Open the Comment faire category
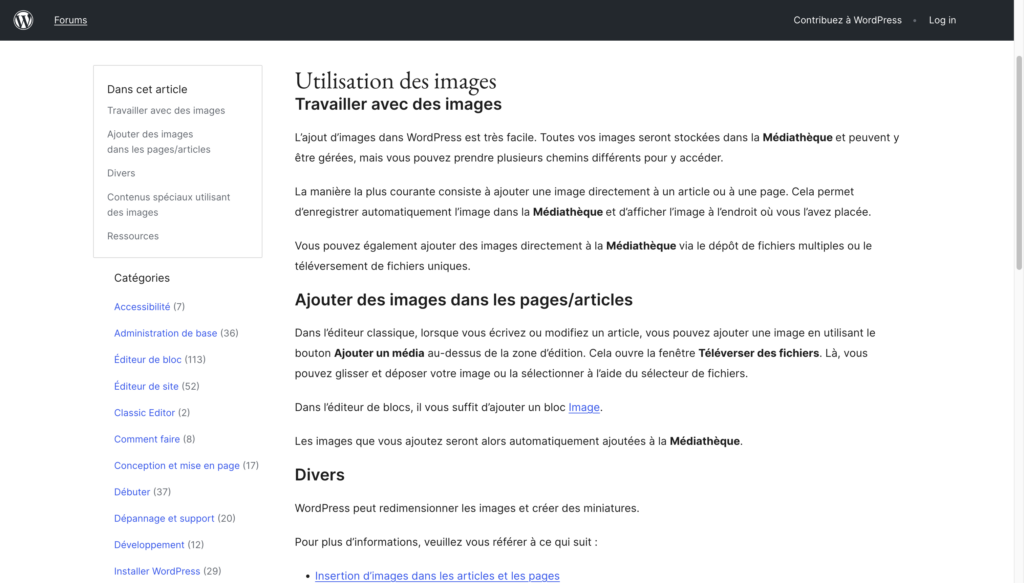Image resolution: width=1024 pixels, height=583 pixels. 146,439
